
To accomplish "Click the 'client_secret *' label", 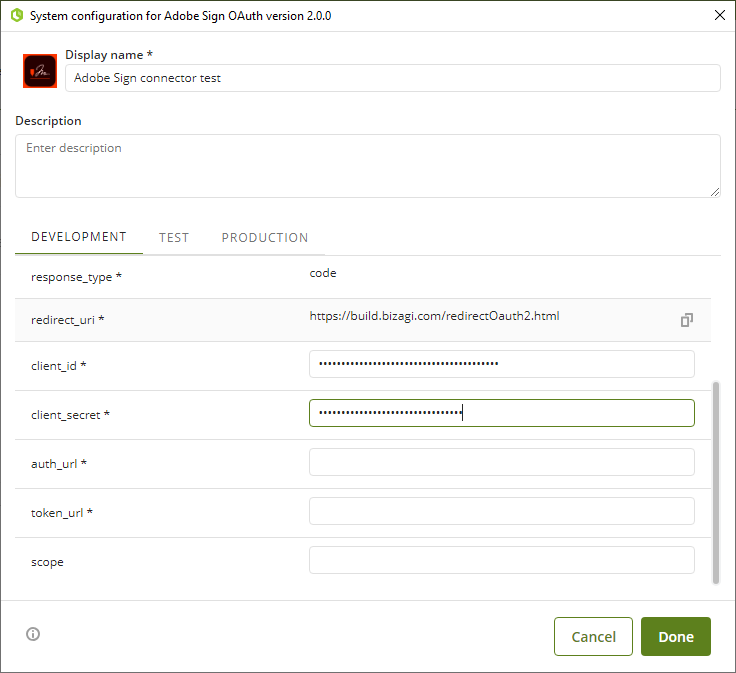I will pyautogui.click(x=70, y=415).
